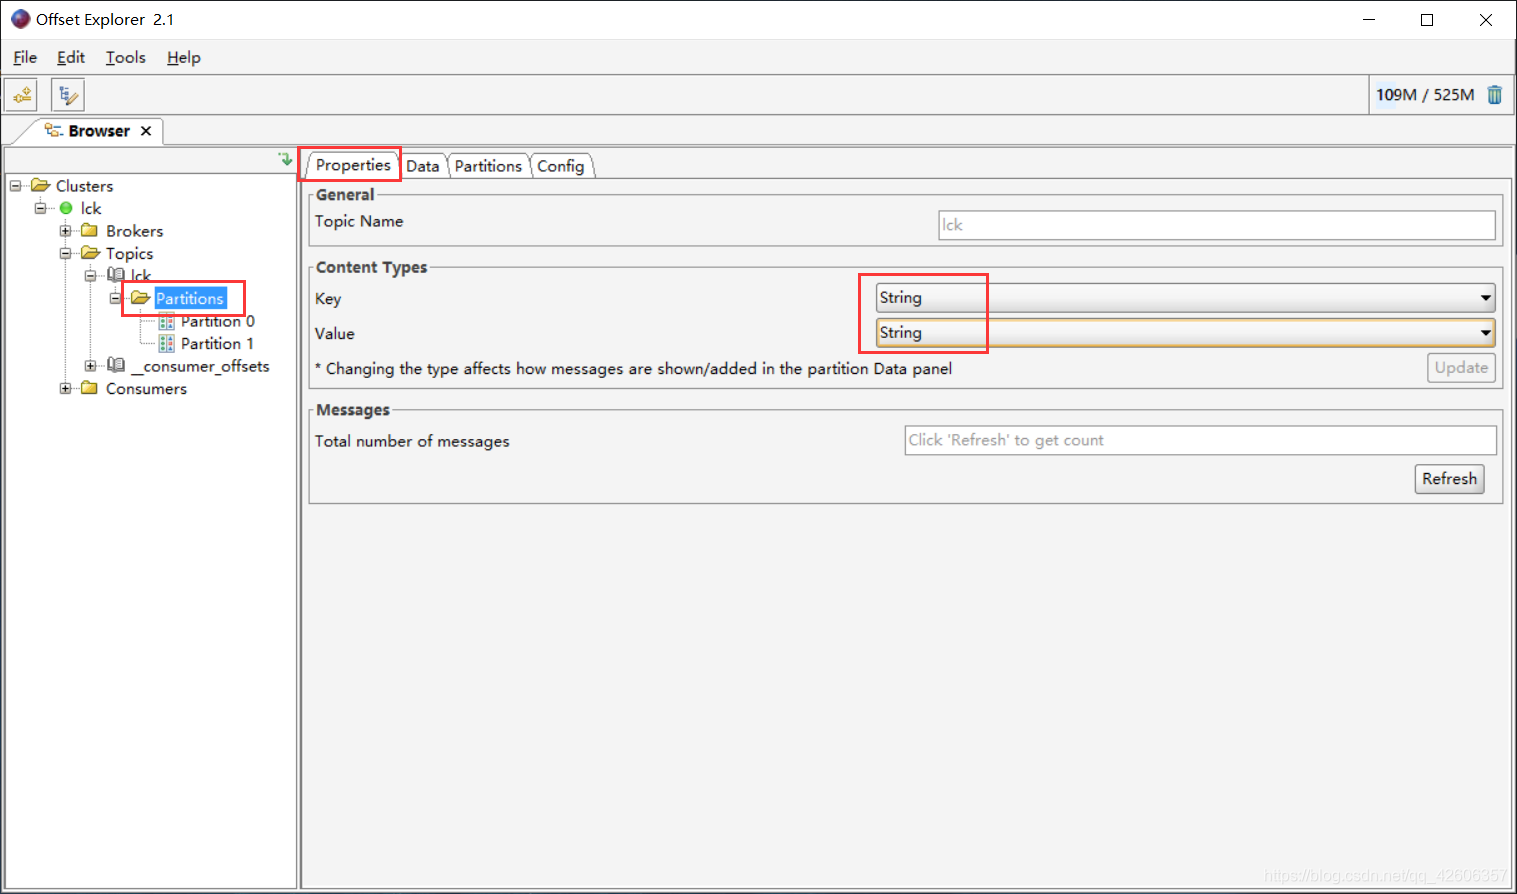1517x894 pixels.
Task: Click the green refresh tree arrow icon
Action: pos(285,159)
